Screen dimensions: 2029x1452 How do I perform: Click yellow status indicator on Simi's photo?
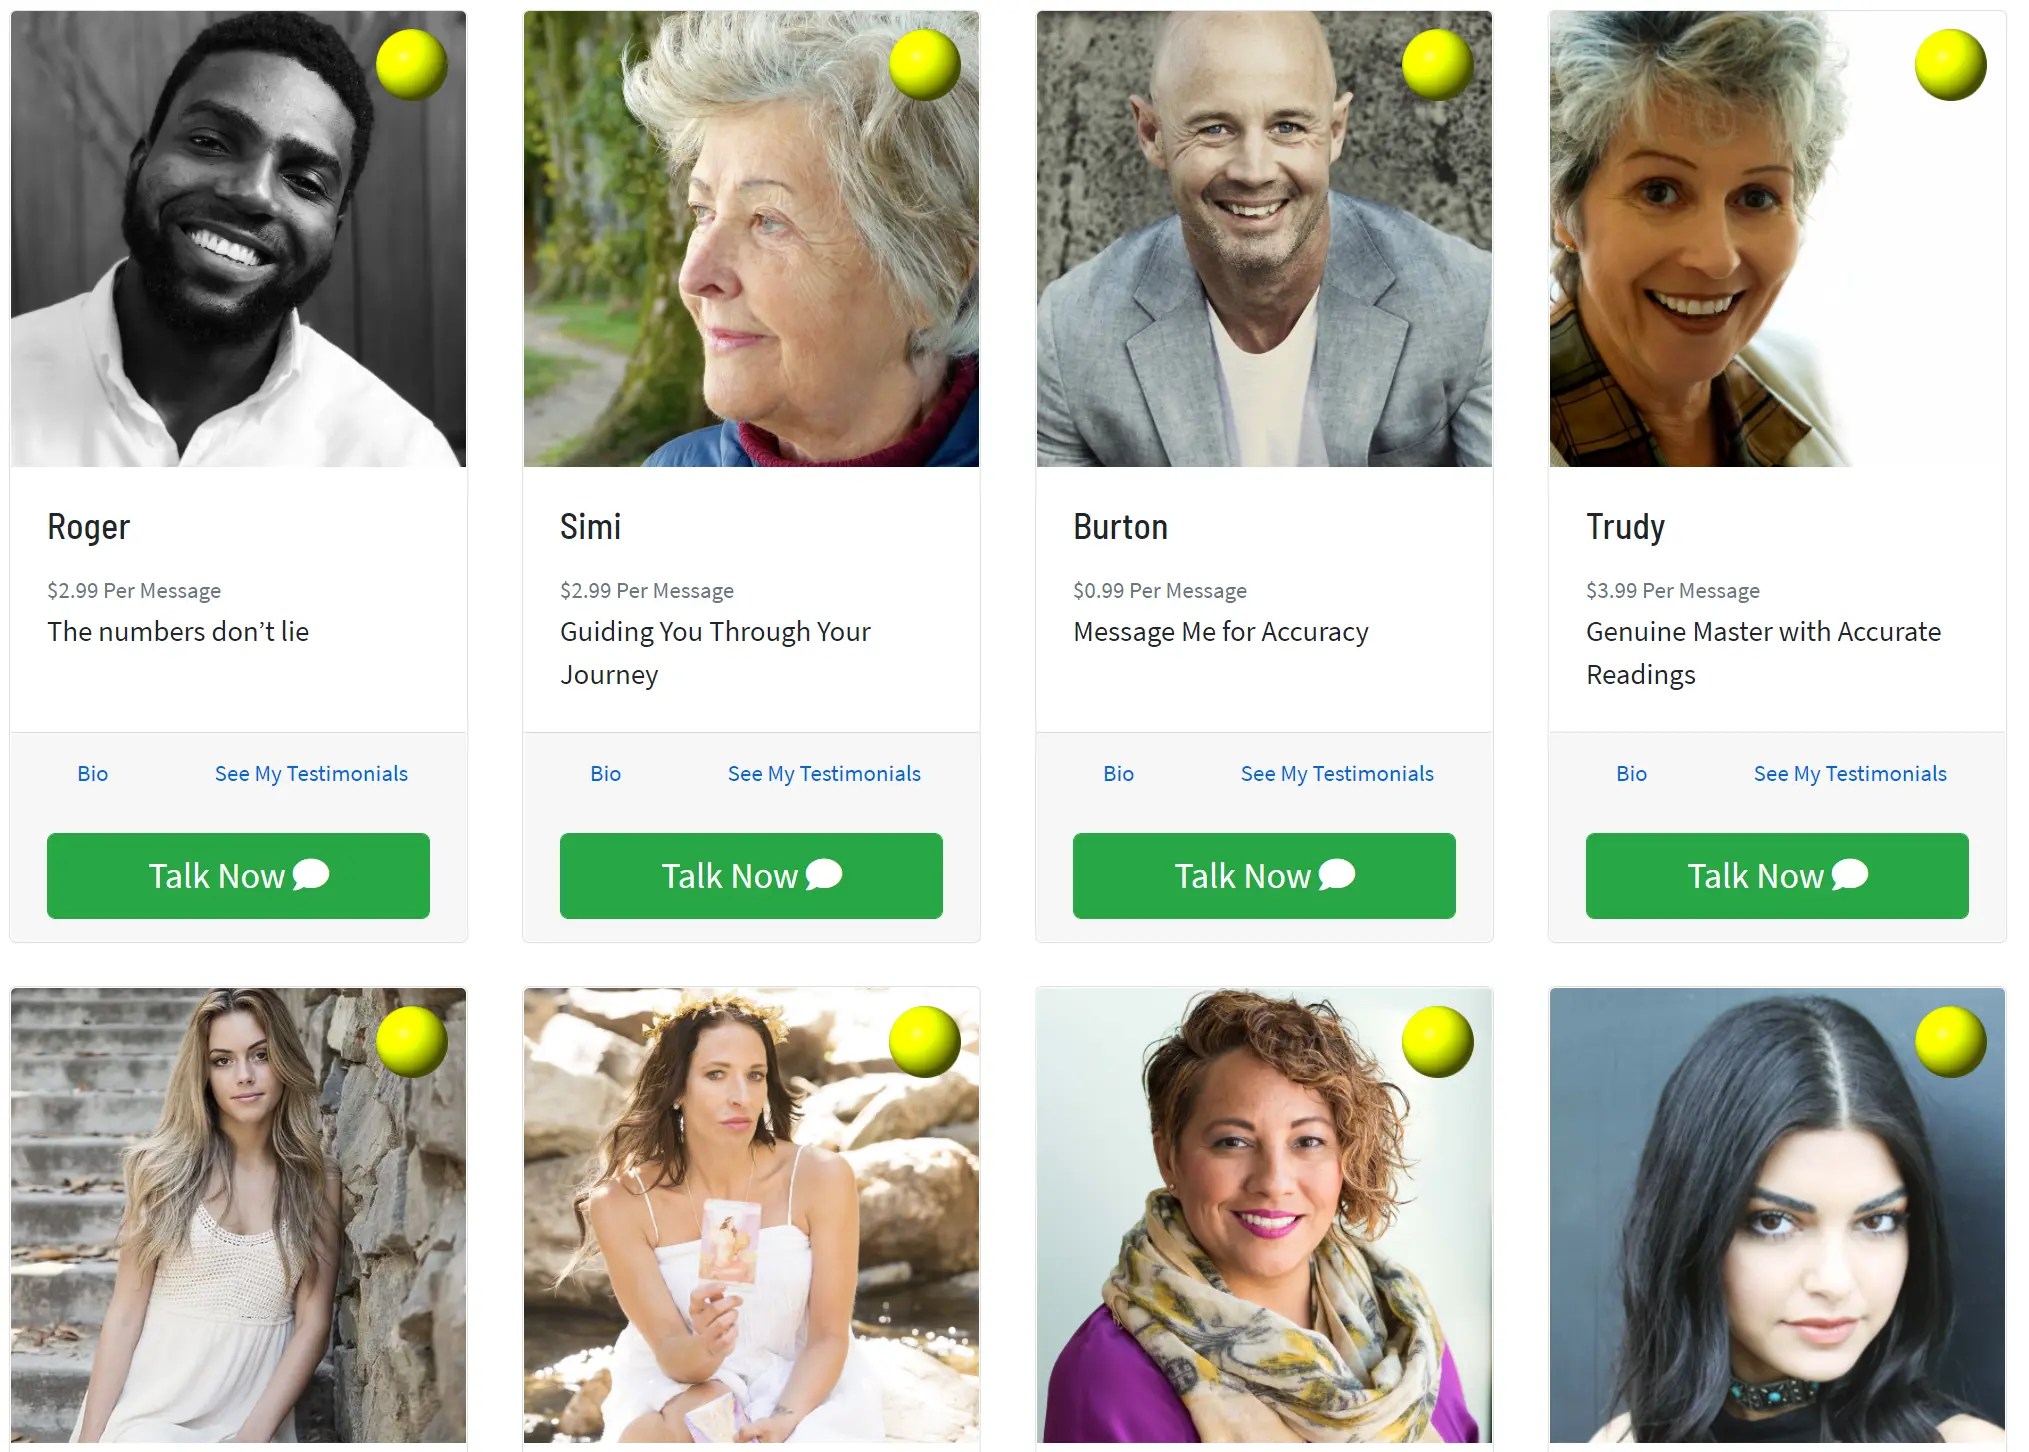[924, 64]
